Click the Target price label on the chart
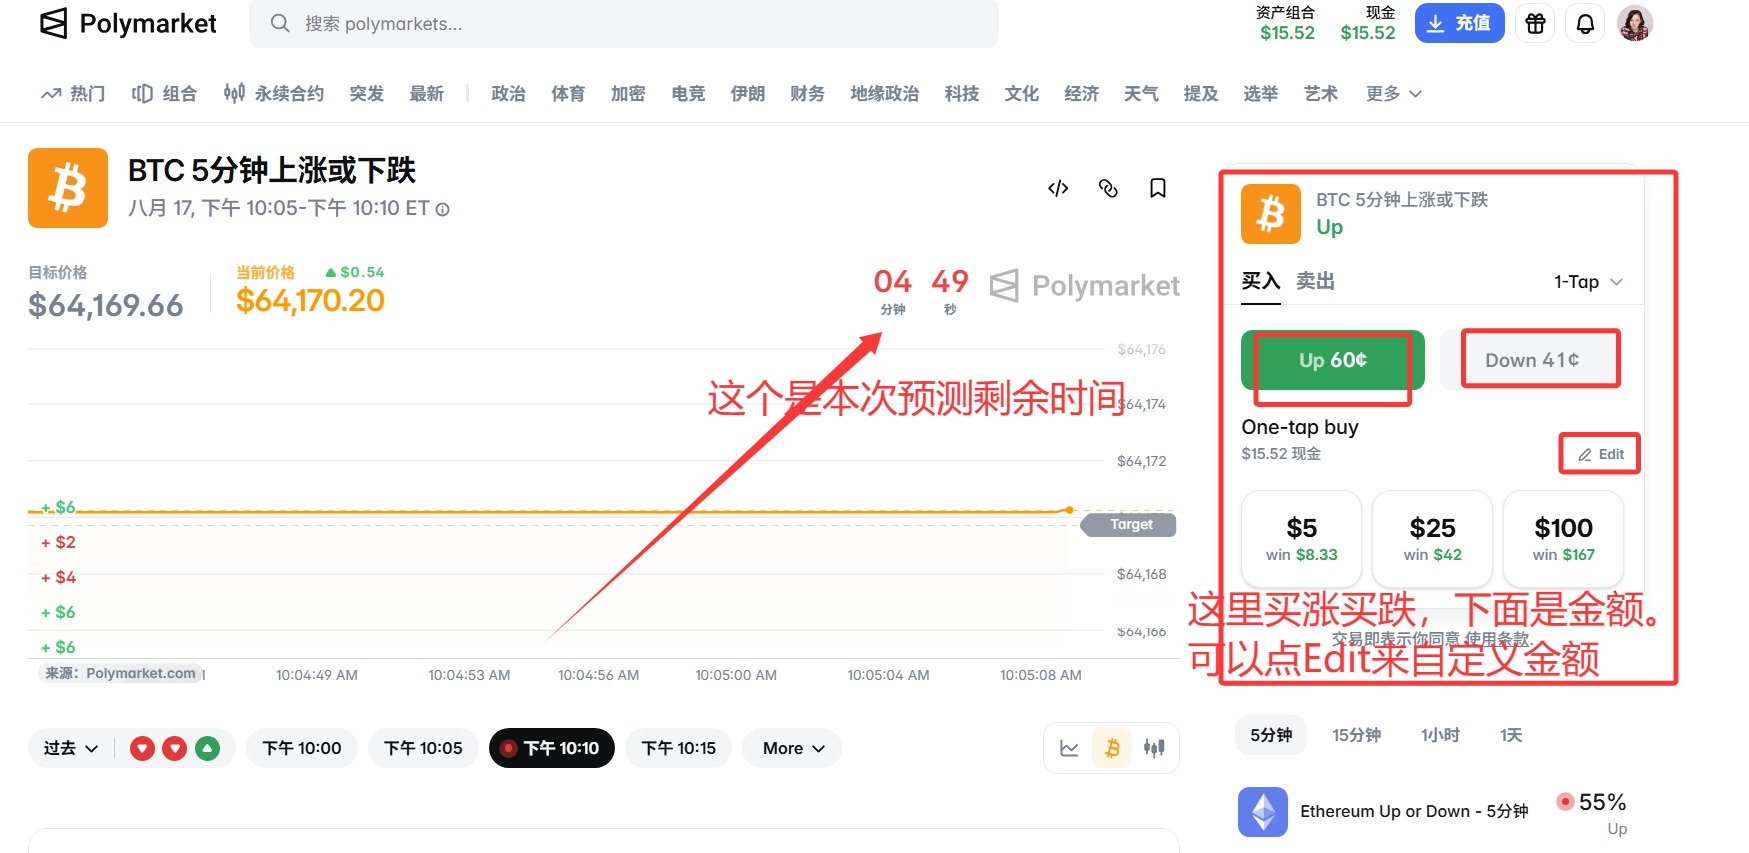 coord(1130,524)
